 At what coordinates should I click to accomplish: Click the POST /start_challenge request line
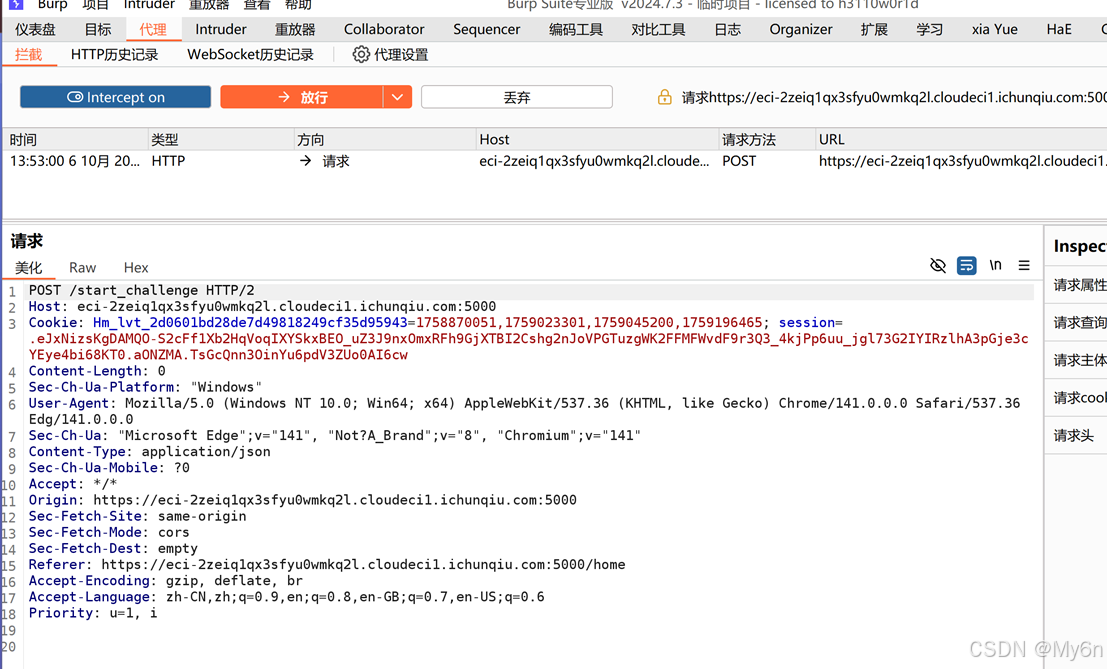[x=141, y=290]
